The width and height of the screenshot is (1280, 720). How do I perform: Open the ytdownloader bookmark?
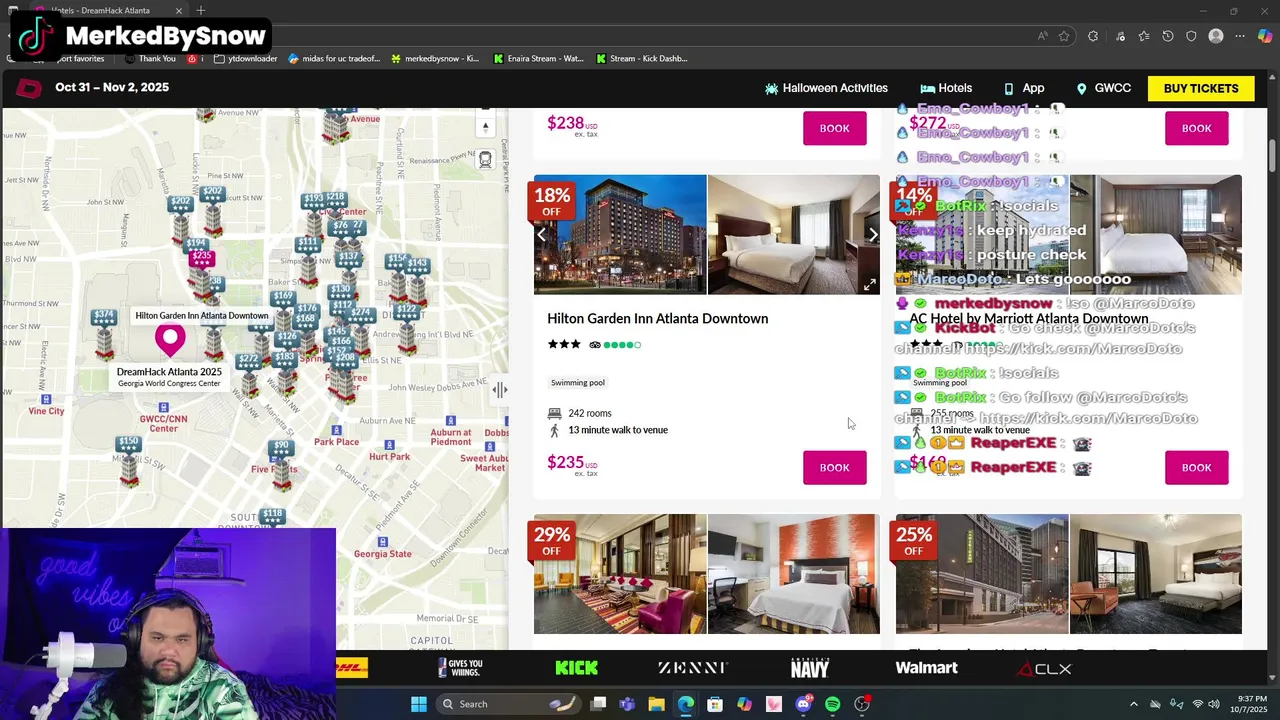click(x=245, y=58)
